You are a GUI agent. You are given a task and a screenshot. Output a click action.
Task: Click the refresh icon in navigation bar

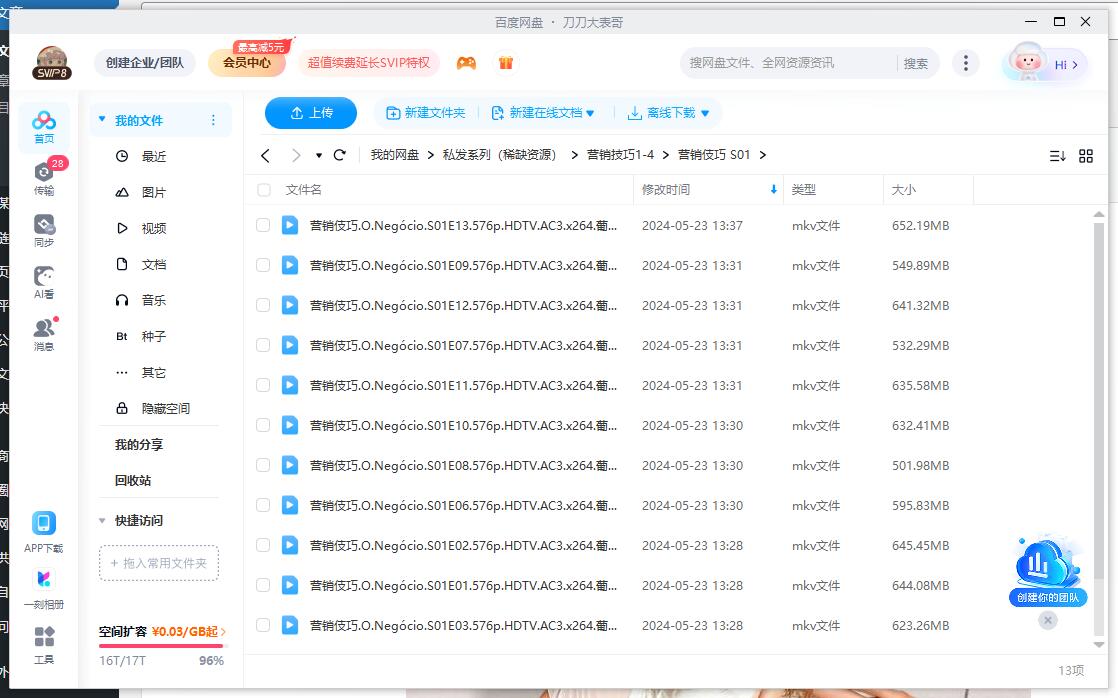click(340, 155)
